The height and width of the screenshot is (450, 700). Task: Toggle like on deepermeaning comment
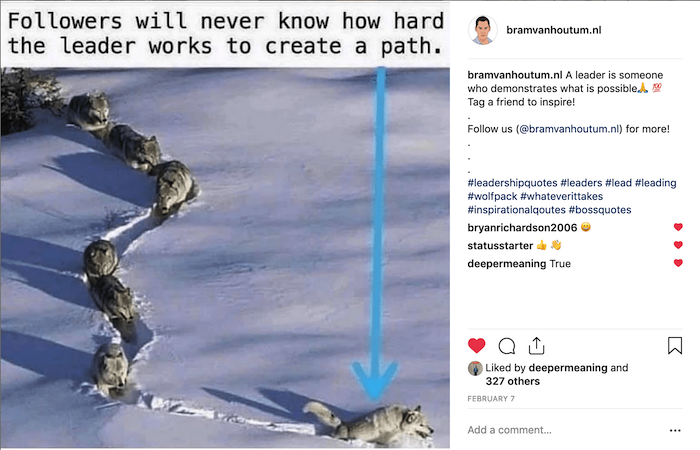click(678, 262)
